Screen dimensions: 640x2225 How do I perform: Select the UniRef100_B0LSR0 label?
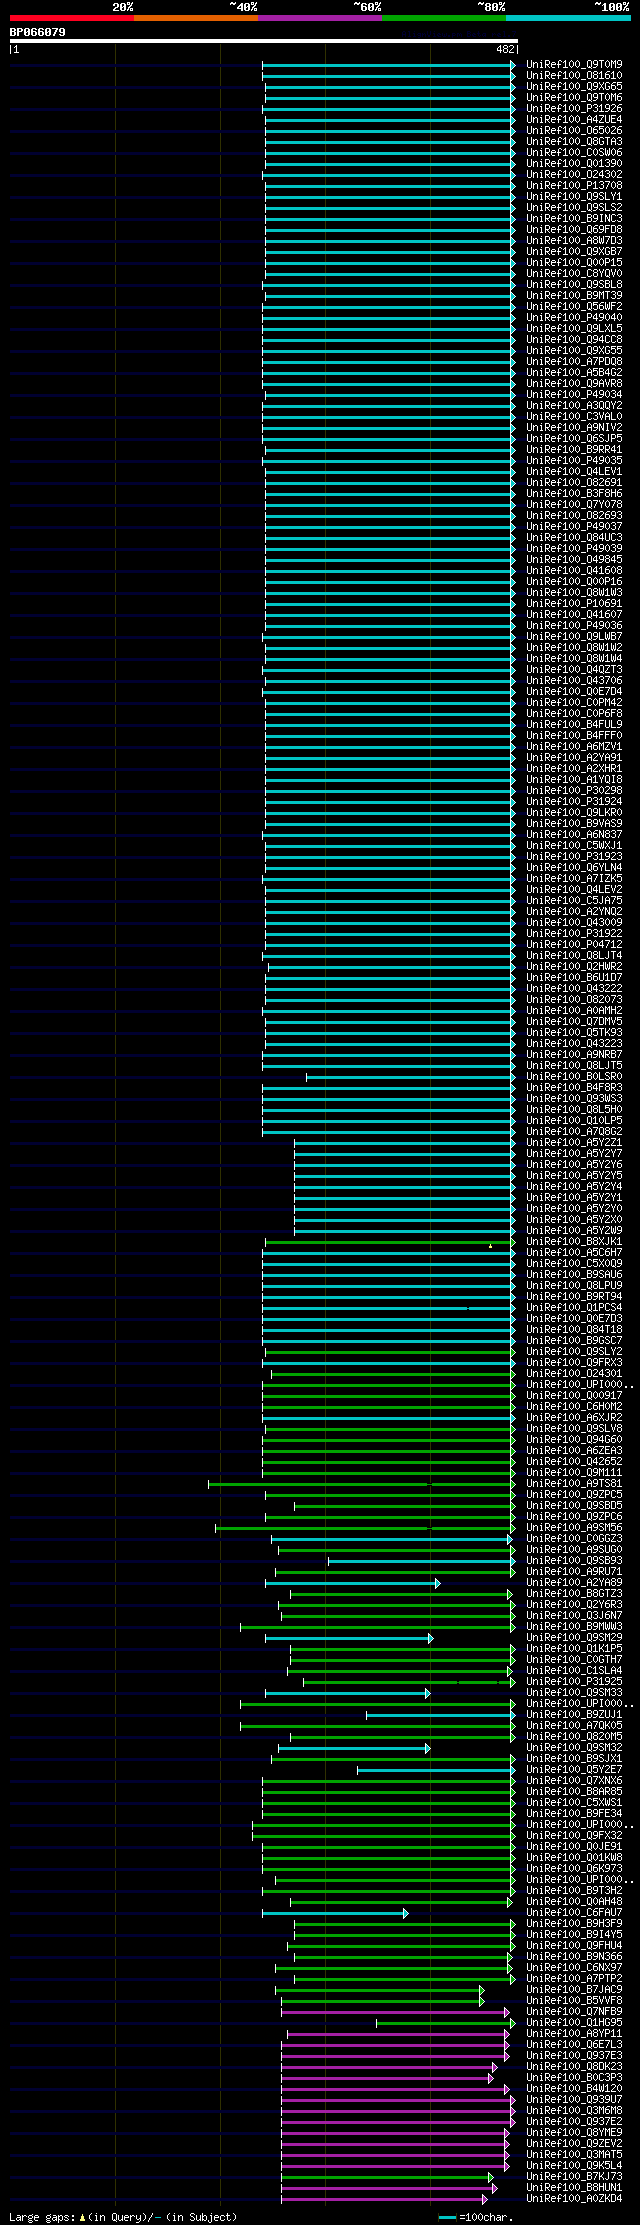(574, 1076)
